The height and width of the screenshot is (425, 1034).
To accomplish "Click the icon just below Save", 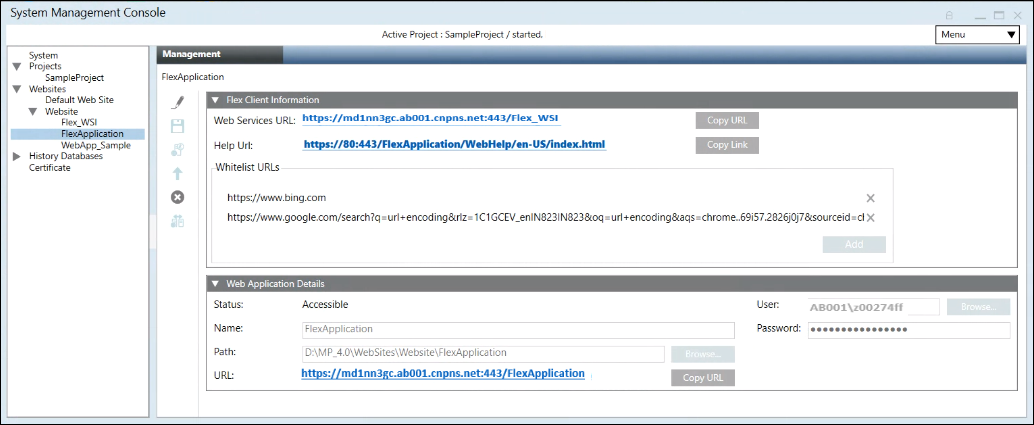I will coord(178,150).
